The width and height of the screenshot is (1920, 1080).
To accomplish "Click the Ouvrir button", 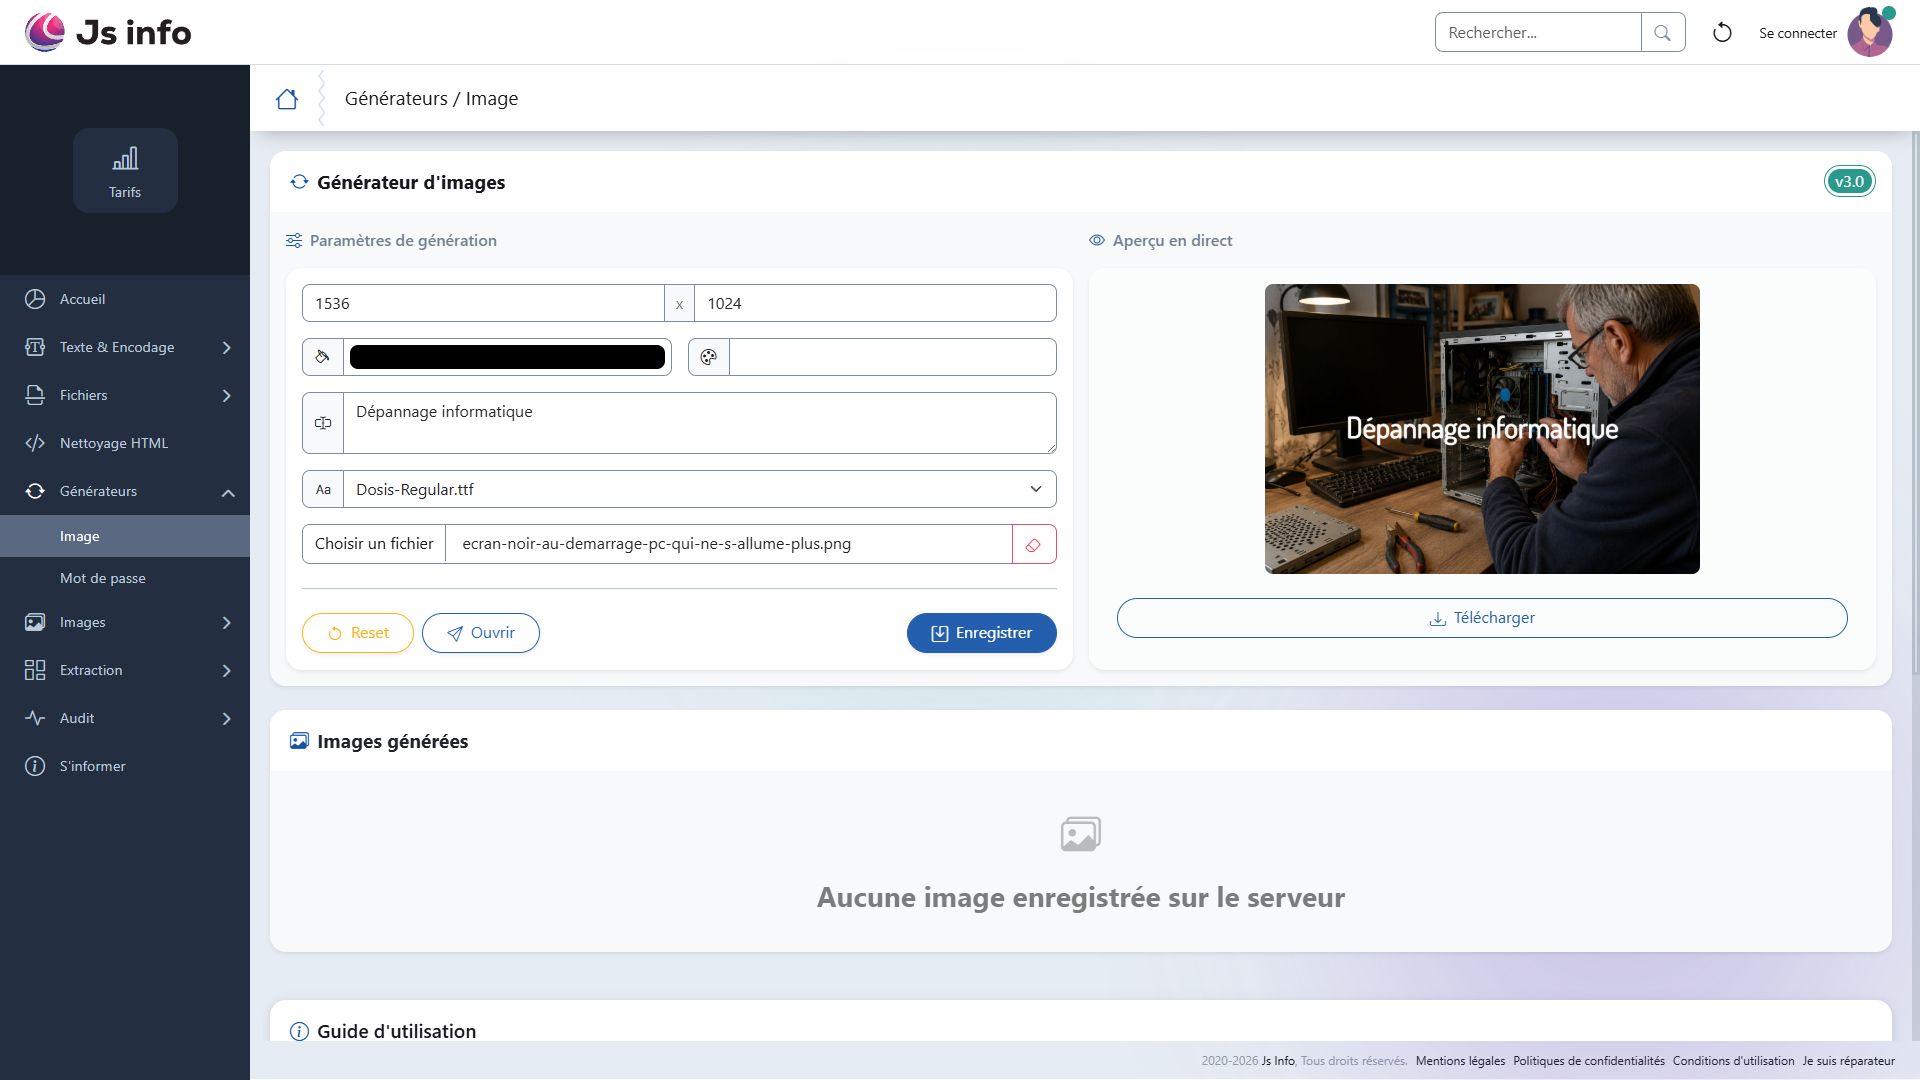I will tap(481, 633).
